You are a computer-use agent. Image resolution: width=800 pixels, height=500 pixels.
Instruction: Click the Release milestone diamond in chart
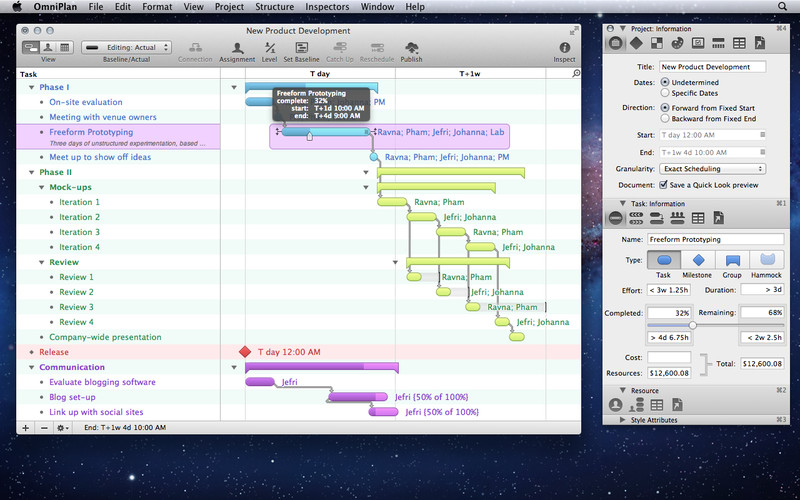[246, 352]
